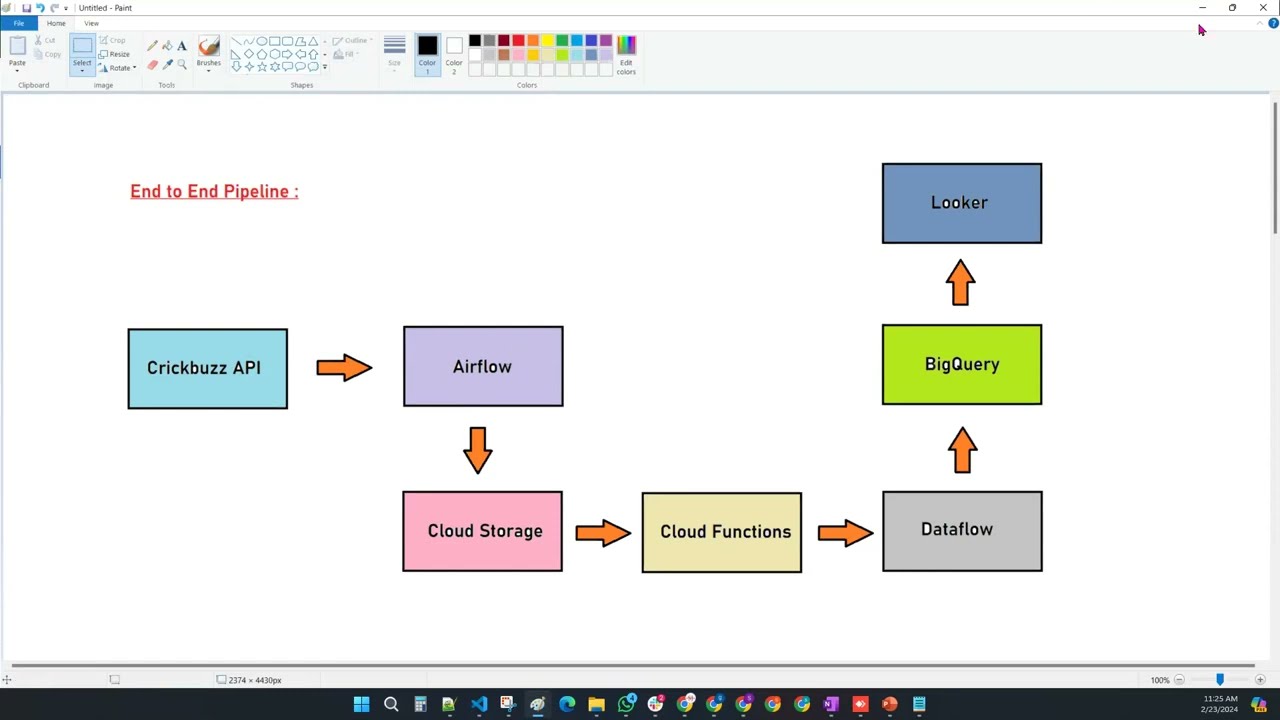Pick the Five-point star shape

[x=262, y=67]
